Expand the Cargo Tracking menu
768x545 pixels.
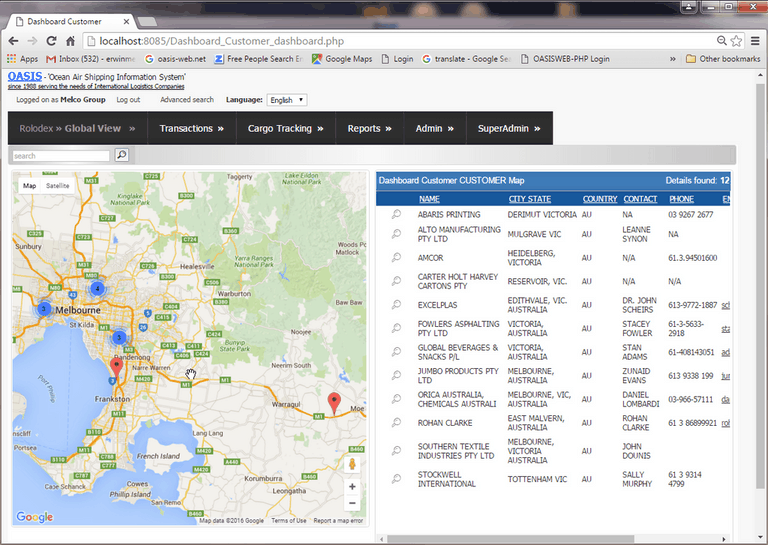pyautogui.click(x=286, y=128)
